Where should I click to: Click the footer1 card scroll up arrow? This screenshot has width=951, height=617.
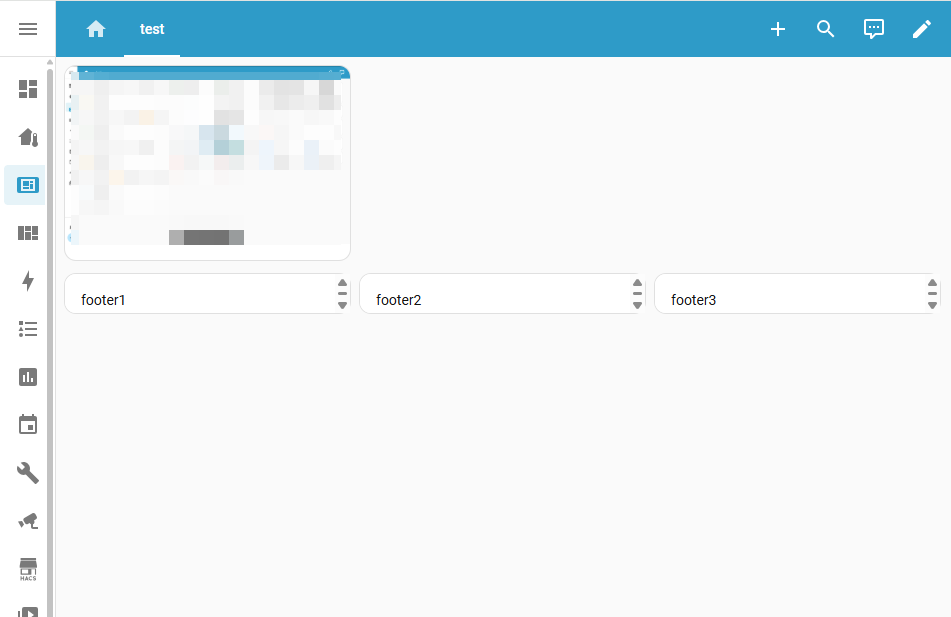coord(342,283)
